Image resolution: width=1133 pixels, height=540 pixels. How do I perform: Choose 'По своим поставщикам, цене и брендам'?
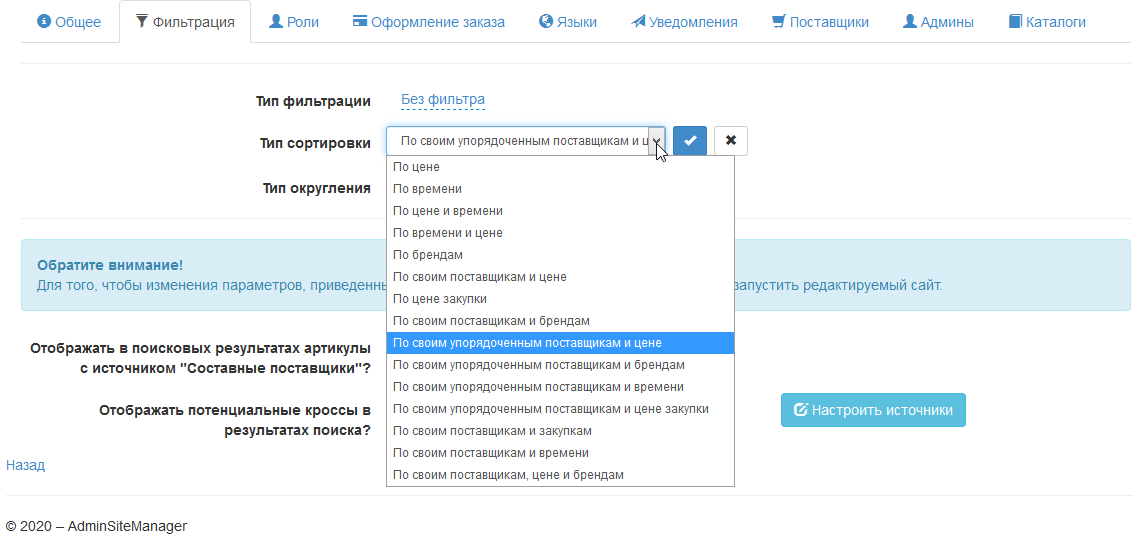click(x=508, y=475)
